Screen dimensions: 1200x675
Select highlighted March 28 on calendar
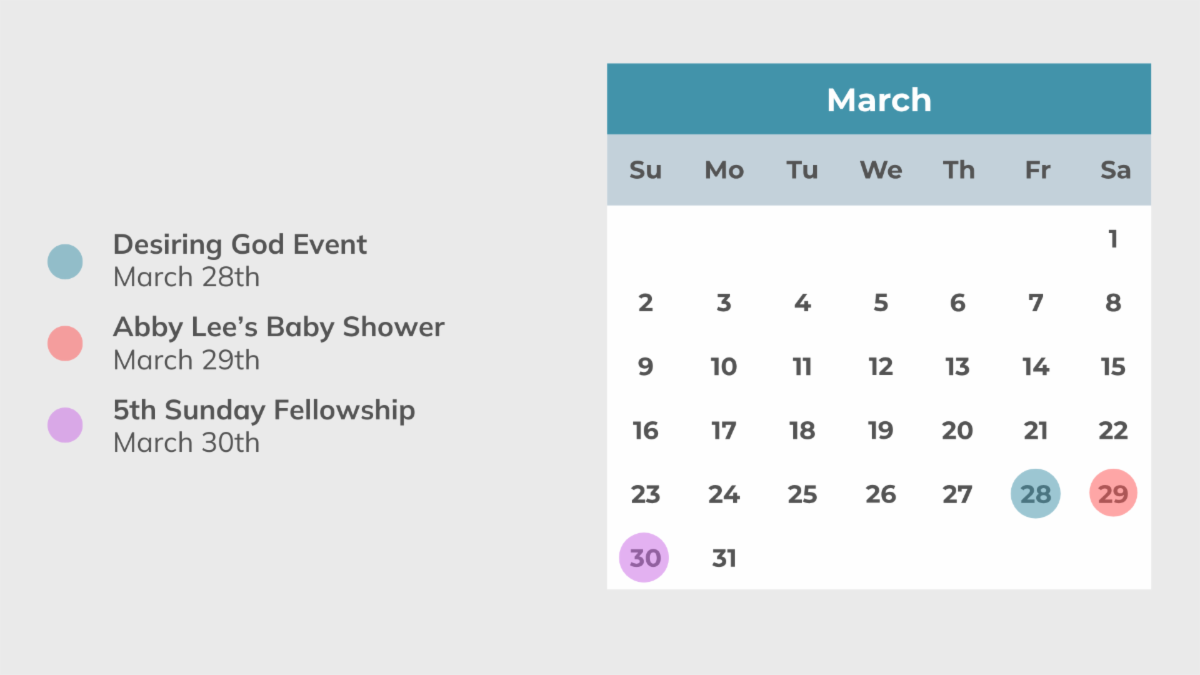(1035, 494)
